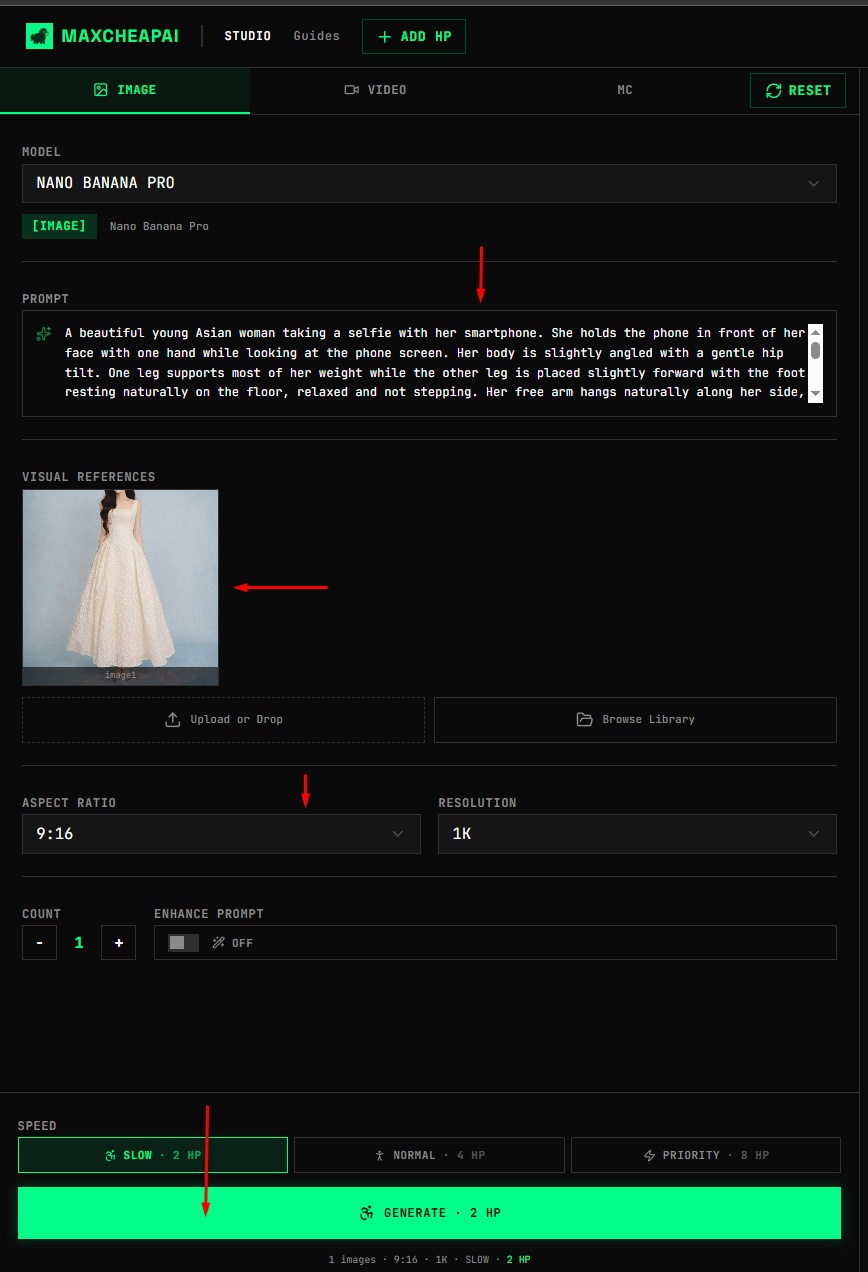Open the Nano Banana Pro model dropdown
Screen dimensions: 868x1272
coord(429,183)
